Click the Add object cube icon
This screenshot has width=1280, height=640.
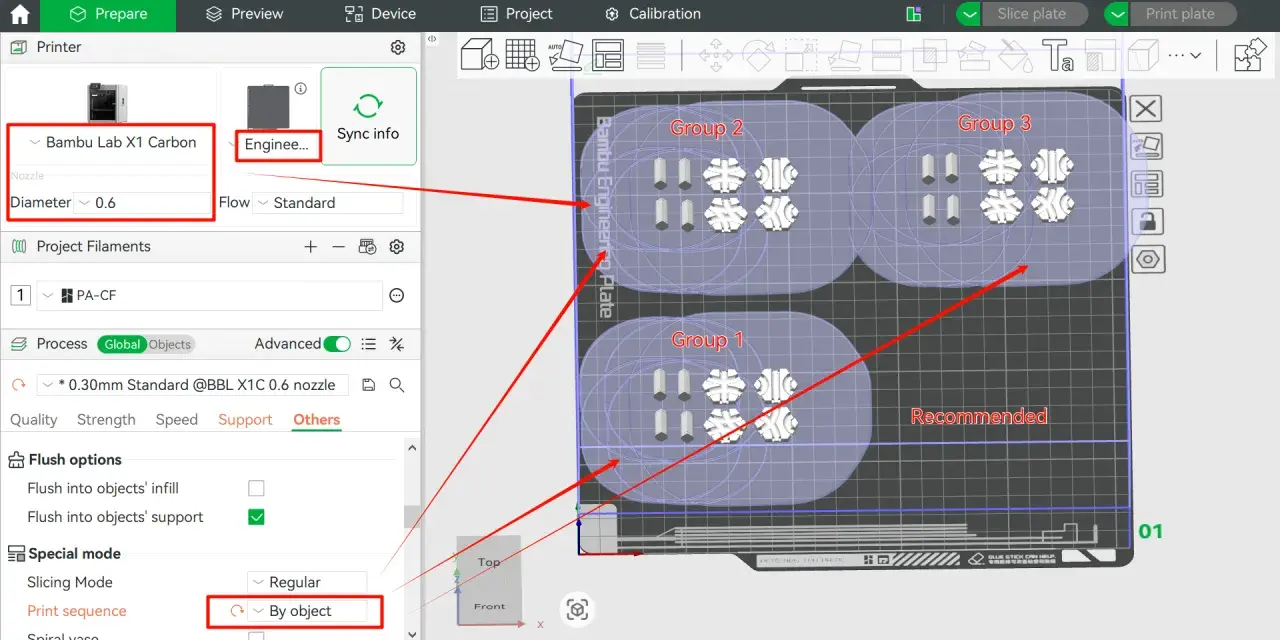[x=480, y=54]
